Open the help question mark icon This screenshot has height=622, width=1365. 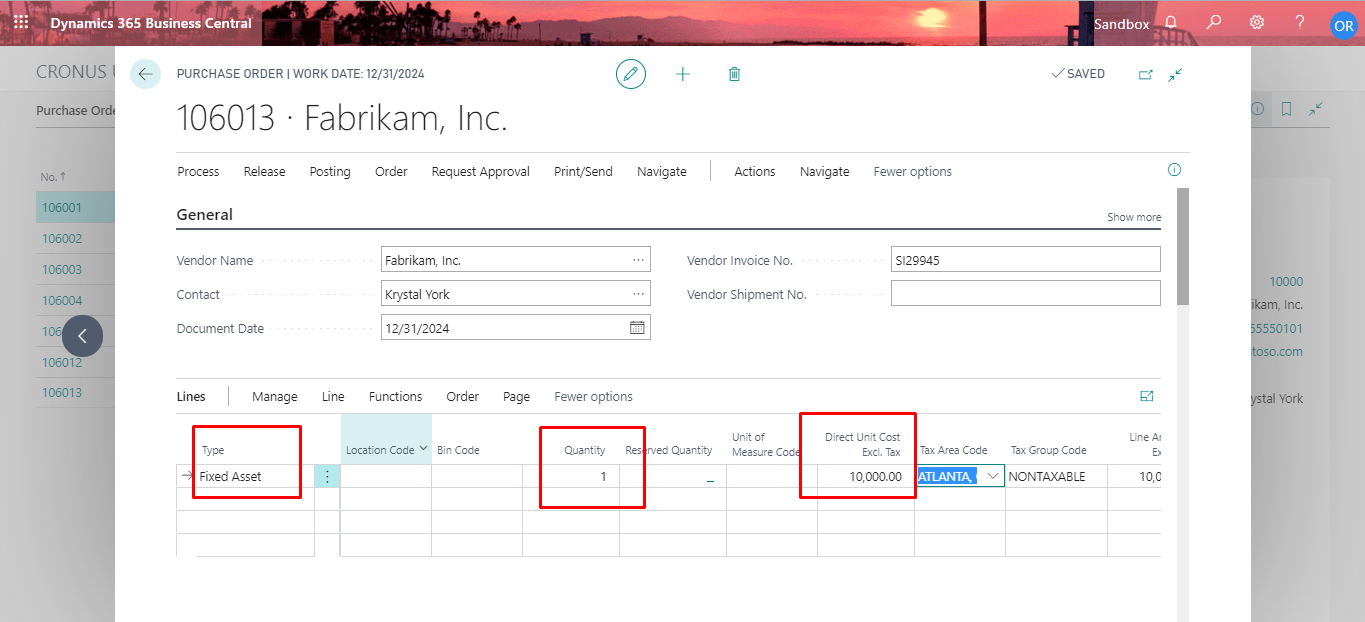[1300, 22]
